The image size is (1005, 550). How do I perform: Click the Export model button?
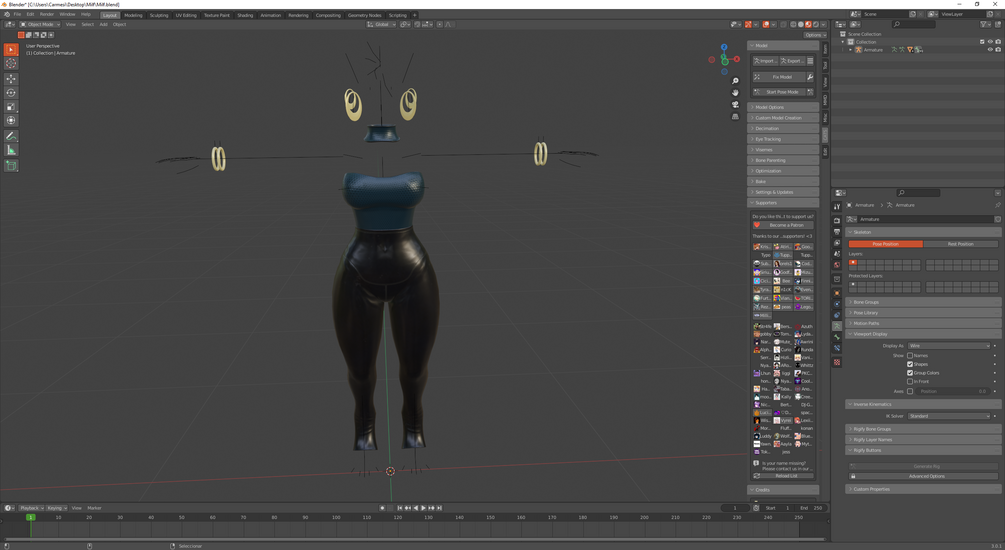point(791,61)
